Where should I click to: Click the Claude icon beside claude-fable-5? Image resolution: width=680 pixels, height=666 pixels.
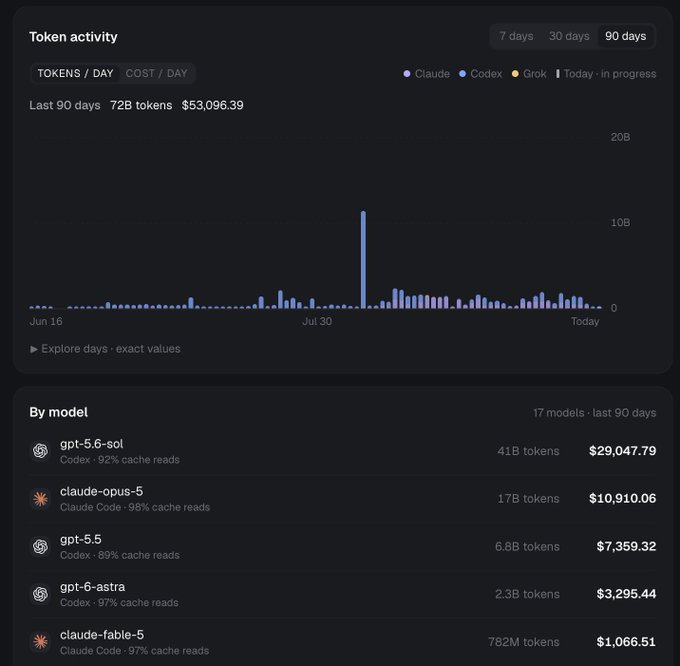pyautogui.click(x=41, y=642)
